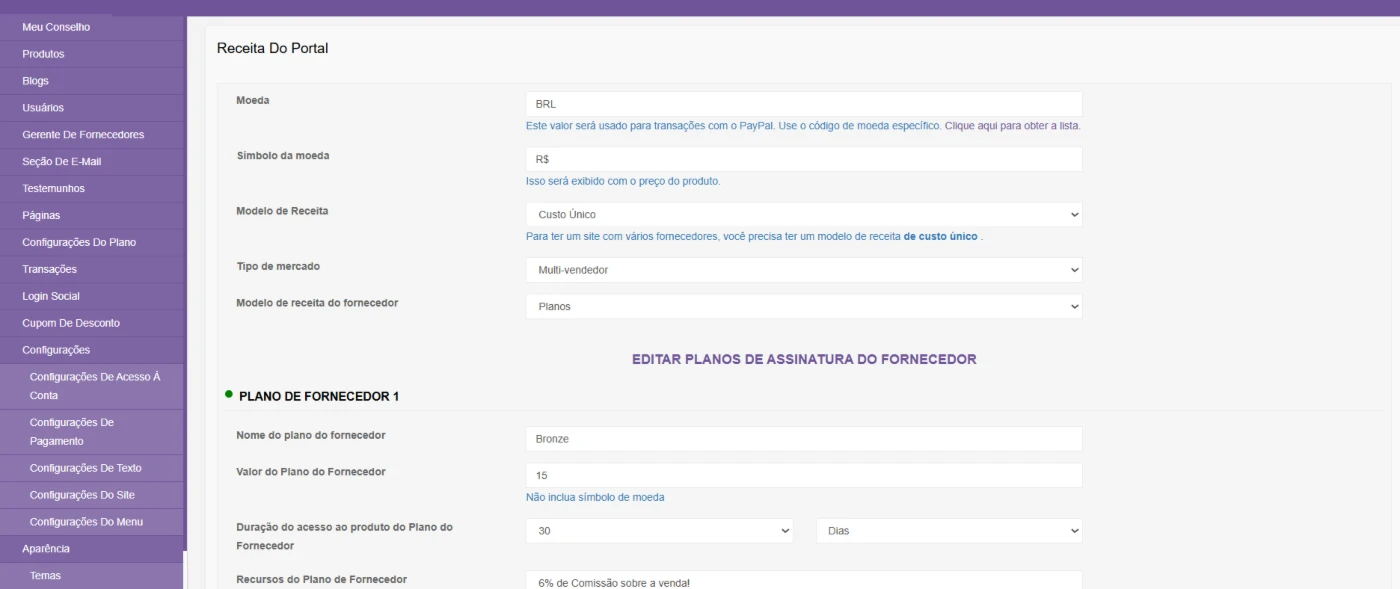Go to Testemunhos section

tap(92, 189)
